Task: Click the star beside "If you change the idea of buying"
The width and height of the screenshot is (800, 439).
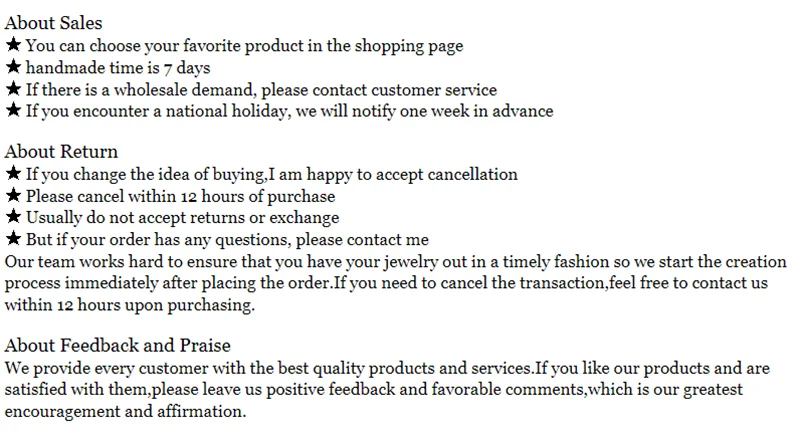Action: [13, 174]
